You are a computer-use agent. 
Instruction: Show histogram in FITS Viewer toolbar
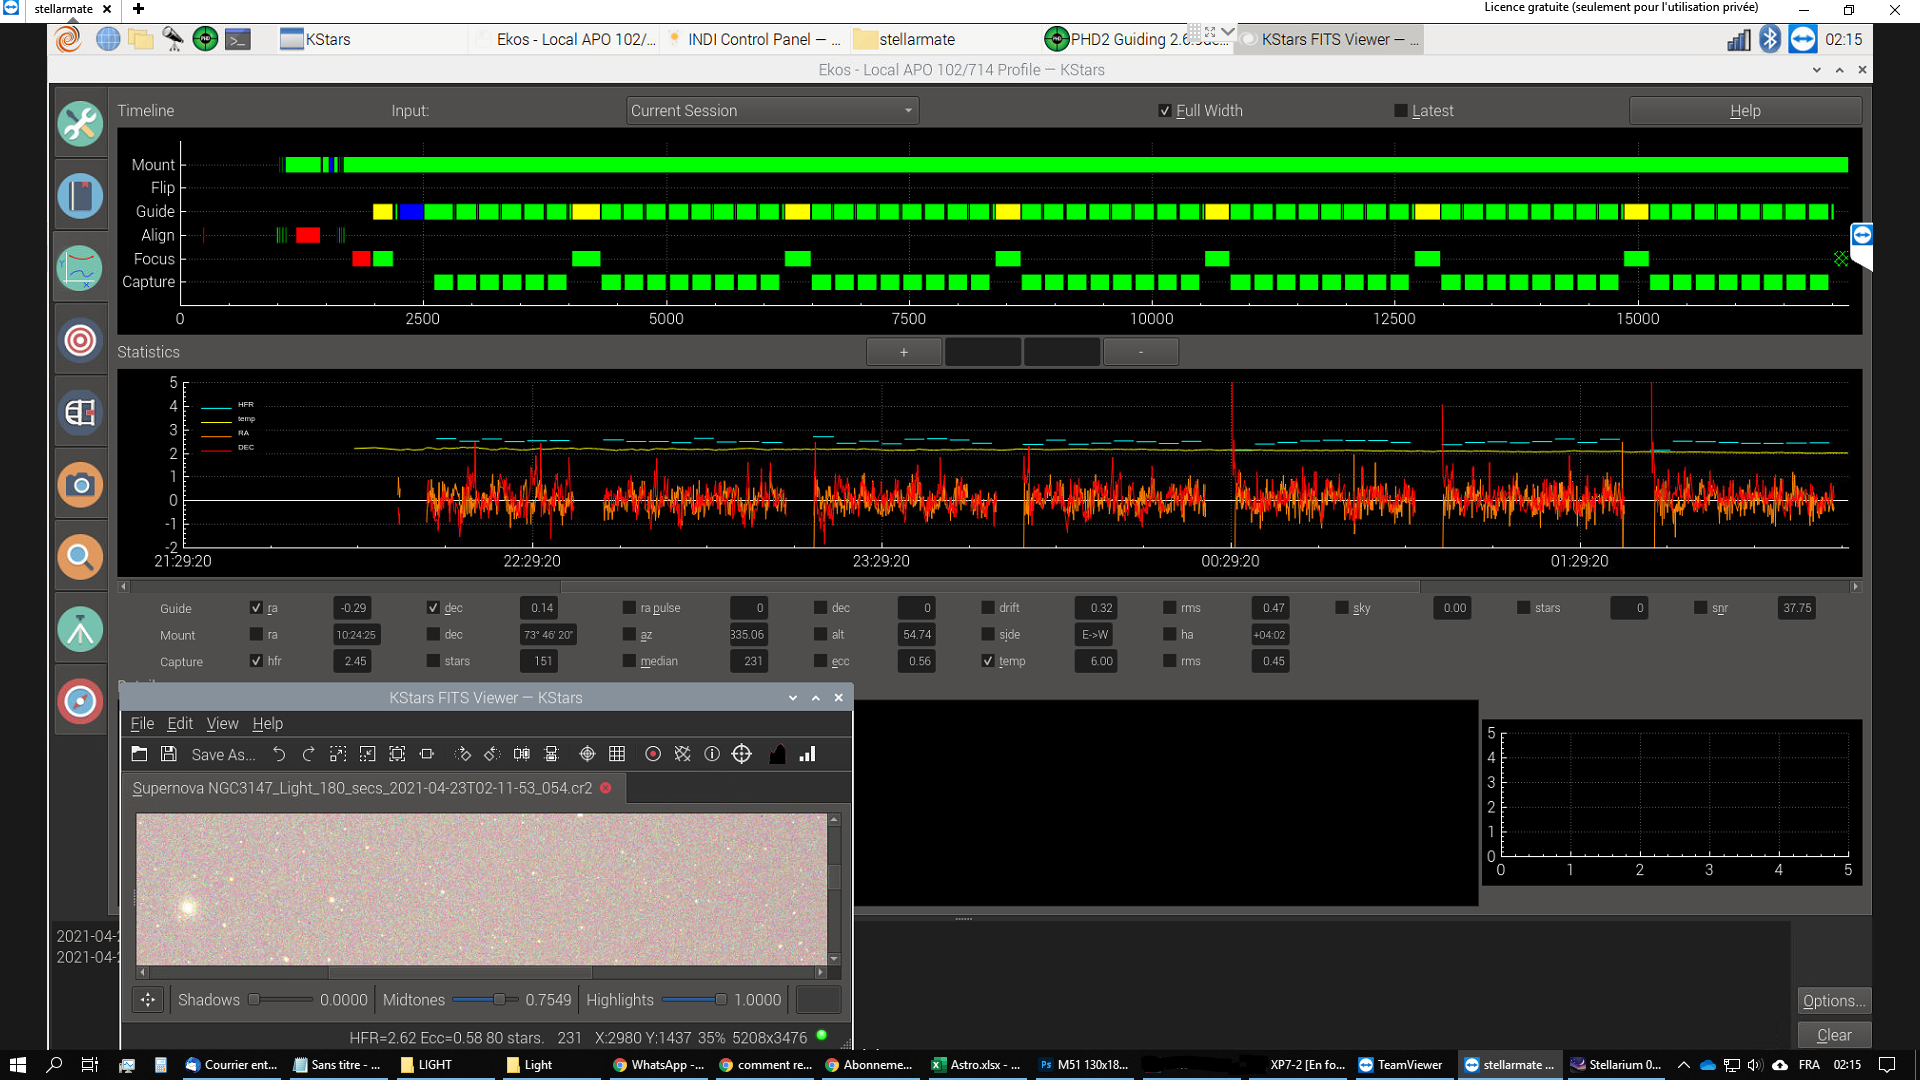[x=777, y=754]
